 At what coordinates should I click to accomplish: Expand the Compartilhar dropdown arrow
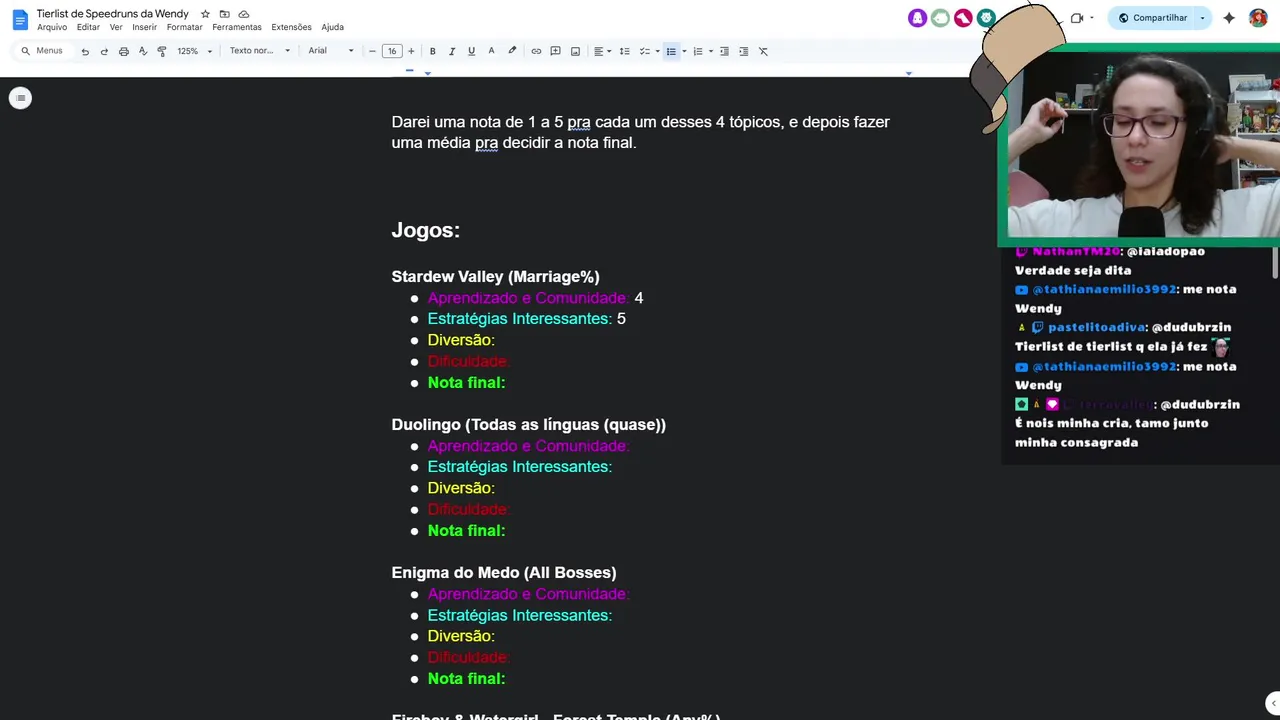(1203, 18)
